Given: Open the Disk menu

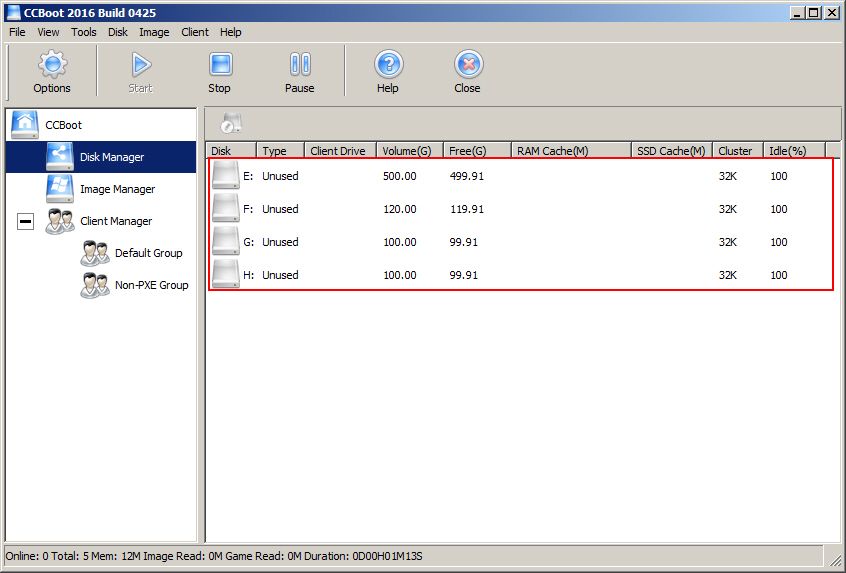Looking at the screenshot, I should [x=118, y=32].
